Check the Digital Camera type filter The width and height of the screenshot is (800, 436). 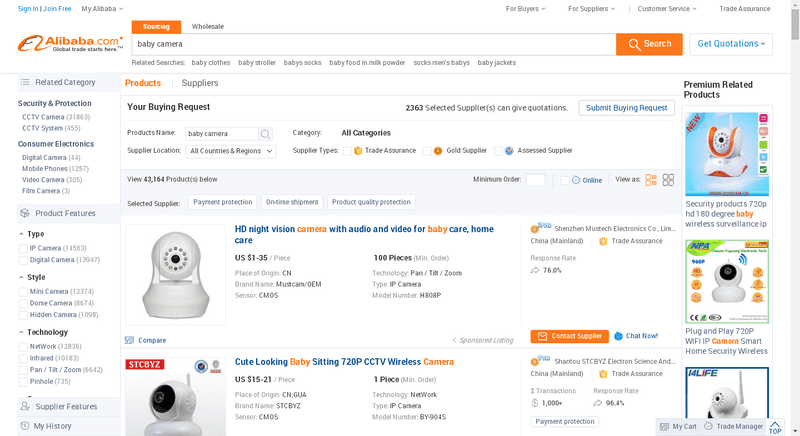point(23,260)
